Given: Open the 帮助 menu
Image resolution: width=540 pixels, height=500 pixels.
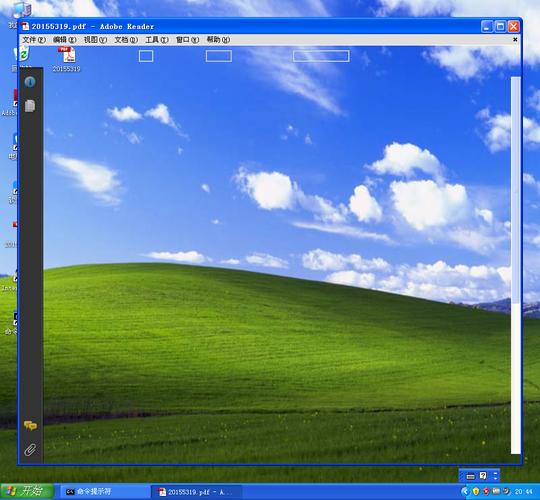Looking at the screenshot, I should click(218, 40).
